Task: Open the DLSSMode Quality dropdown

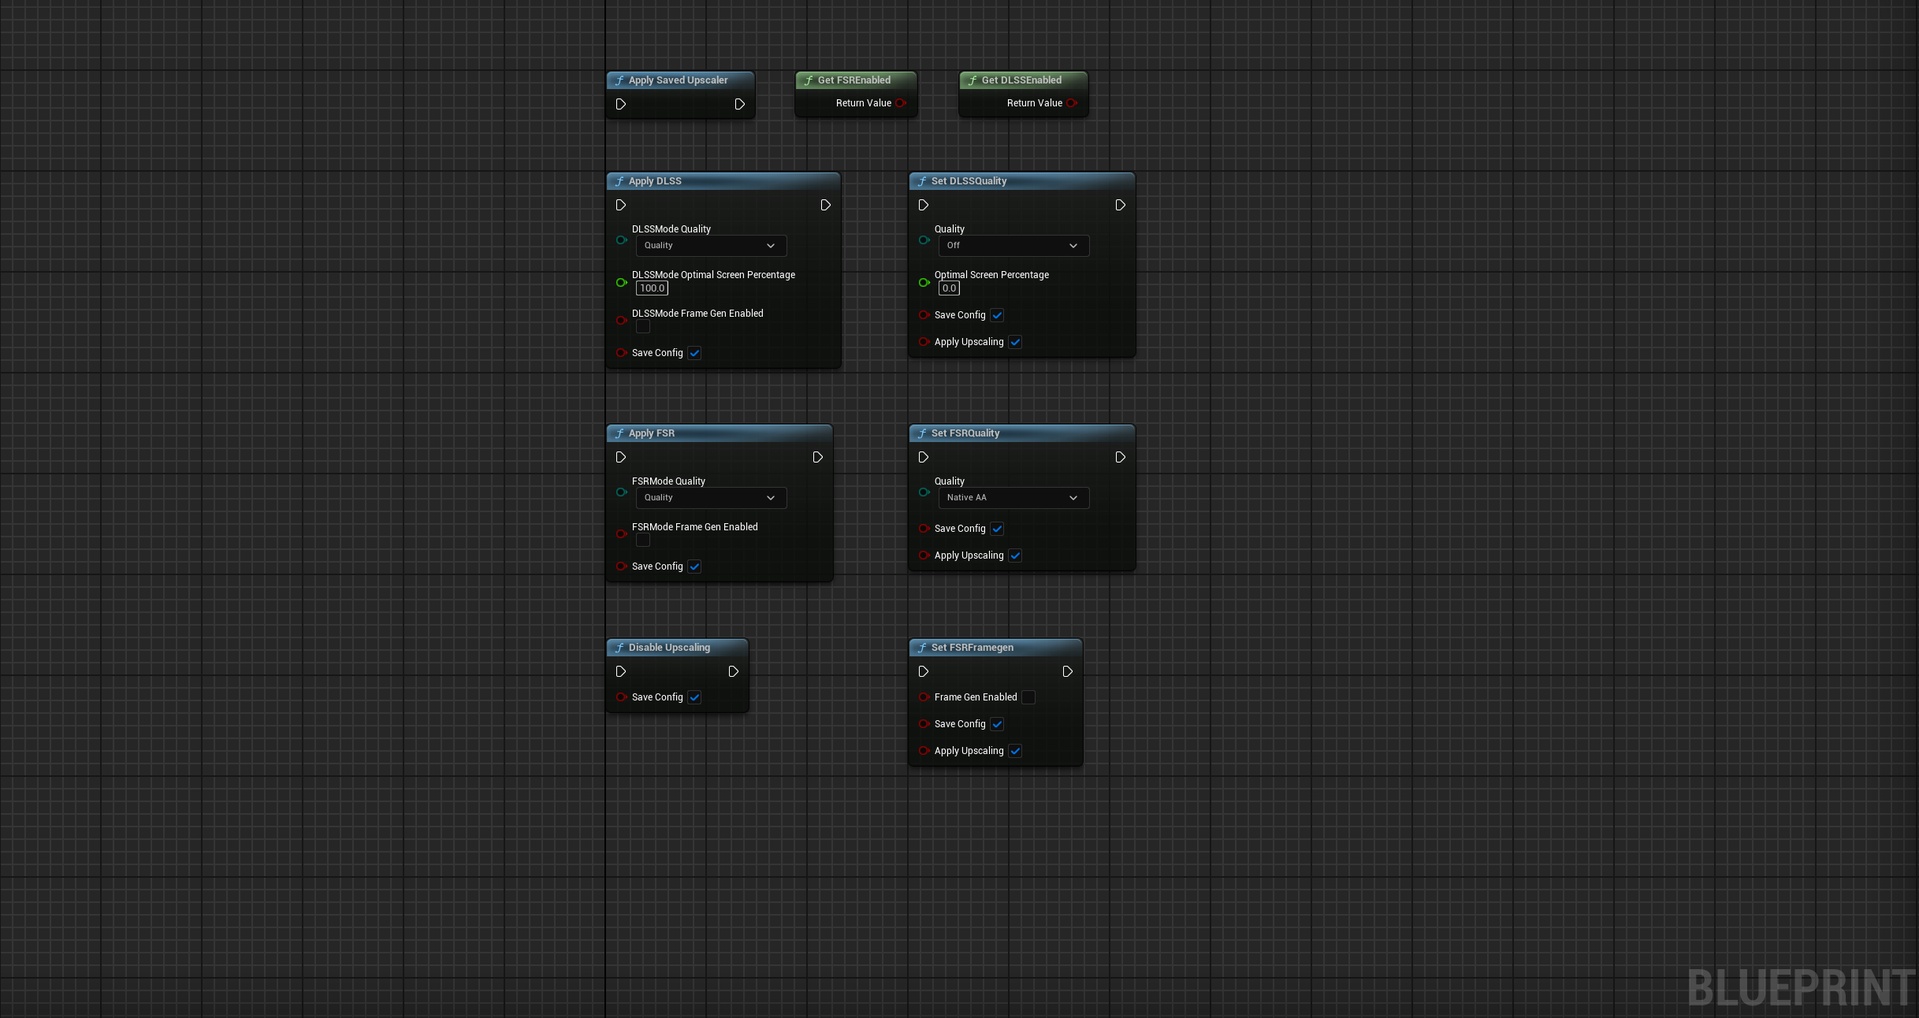Action: 710,246
